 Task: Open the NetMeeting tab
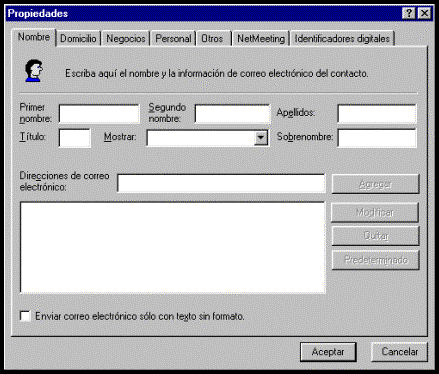point(261,39)
